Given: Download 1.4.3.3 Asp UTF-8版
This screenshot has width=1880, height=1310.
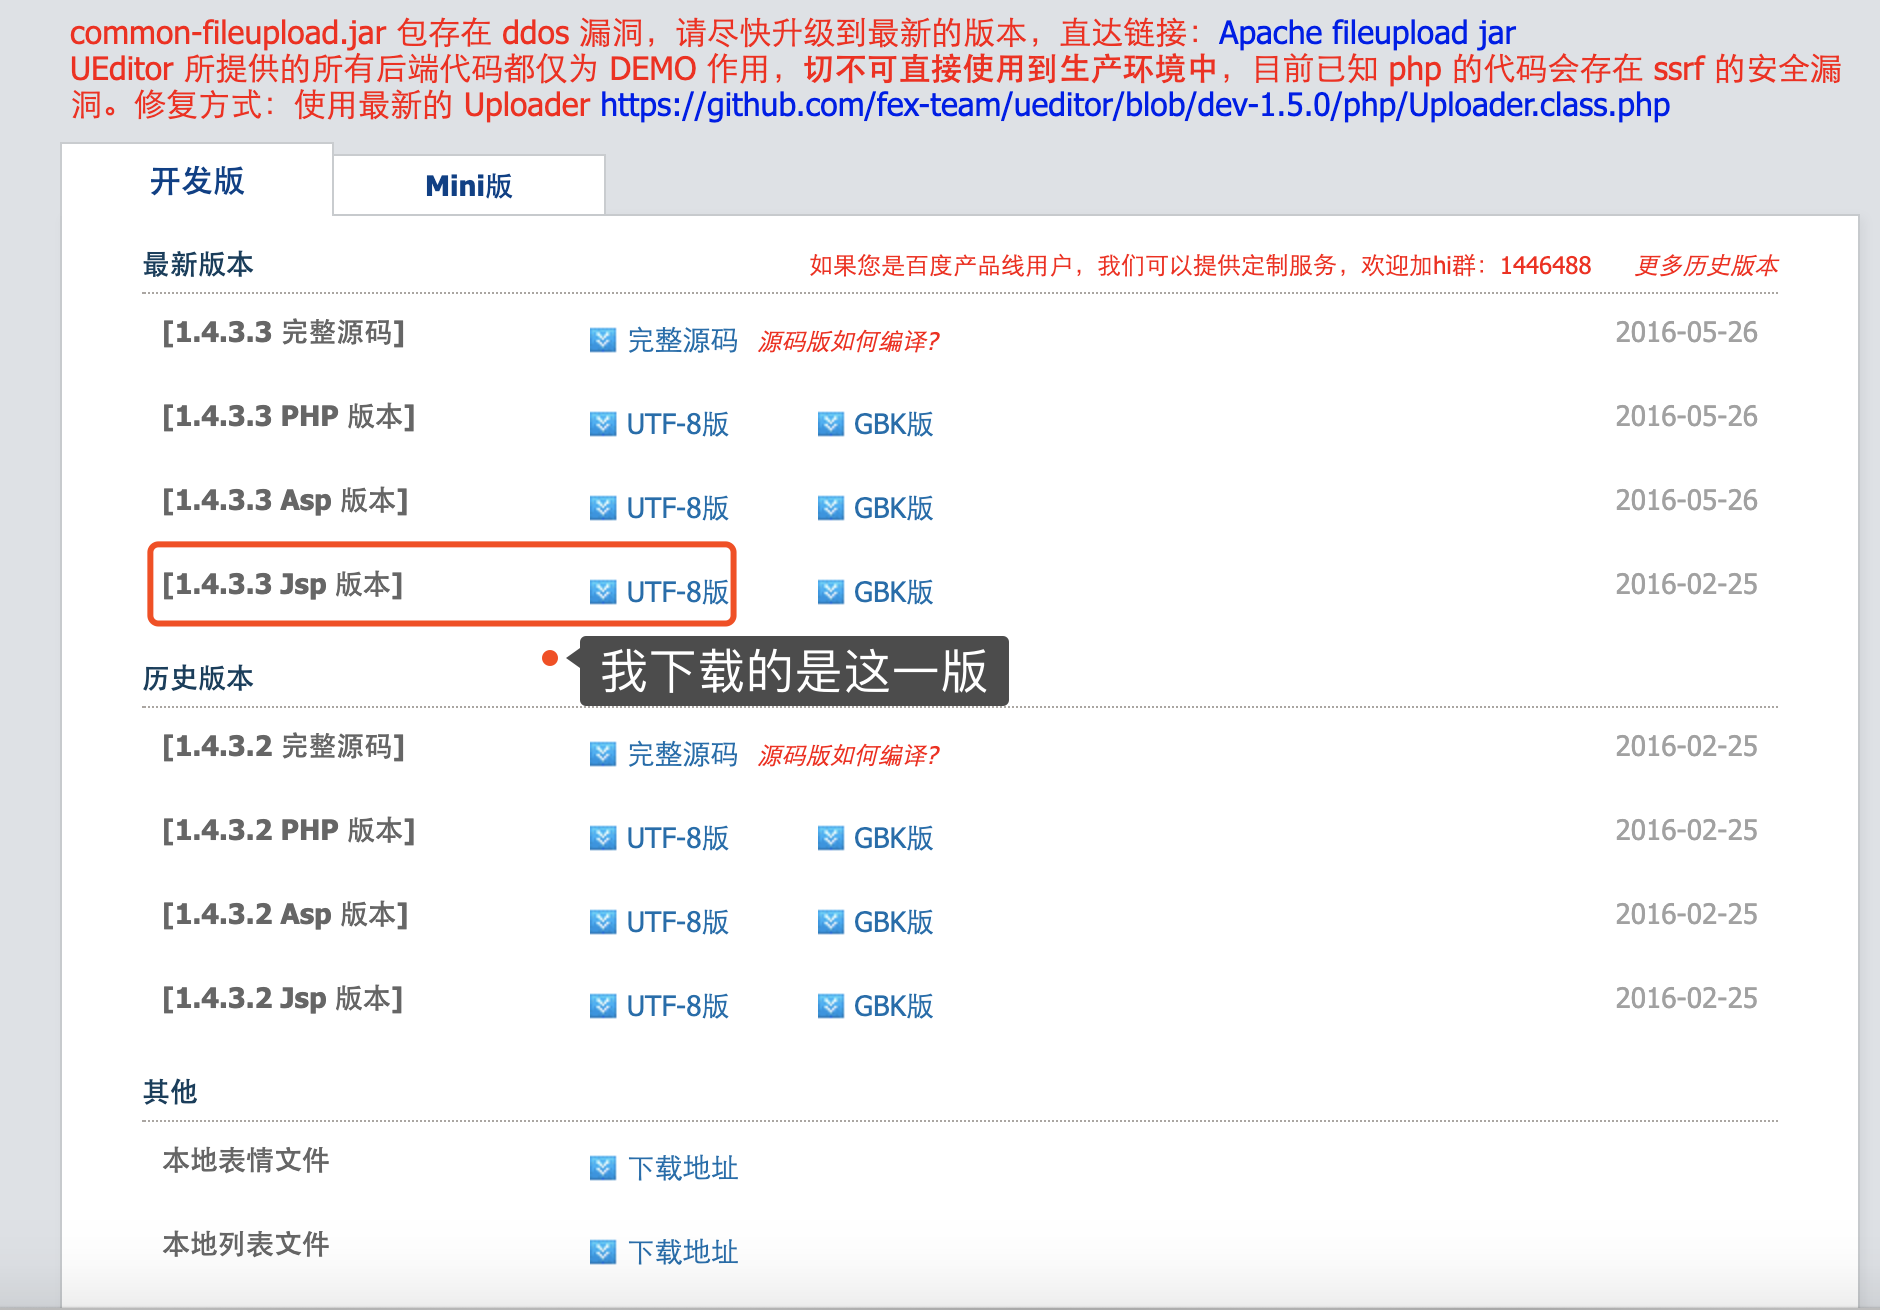Looking at the screenshot, I should click(x=678, y=508).
